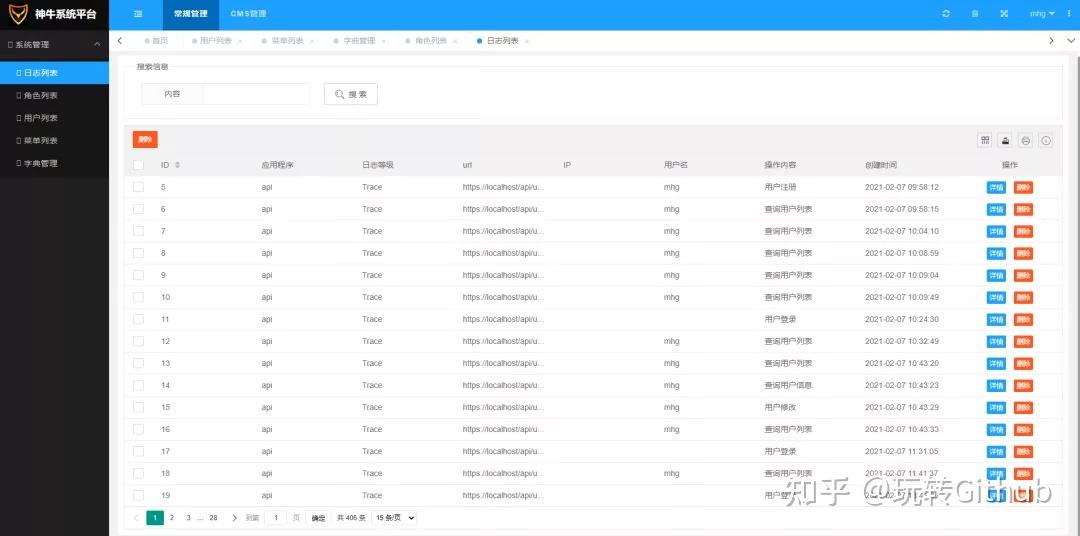
Task: Click the 用户注册 operation cell
Action: coord(780,187)
